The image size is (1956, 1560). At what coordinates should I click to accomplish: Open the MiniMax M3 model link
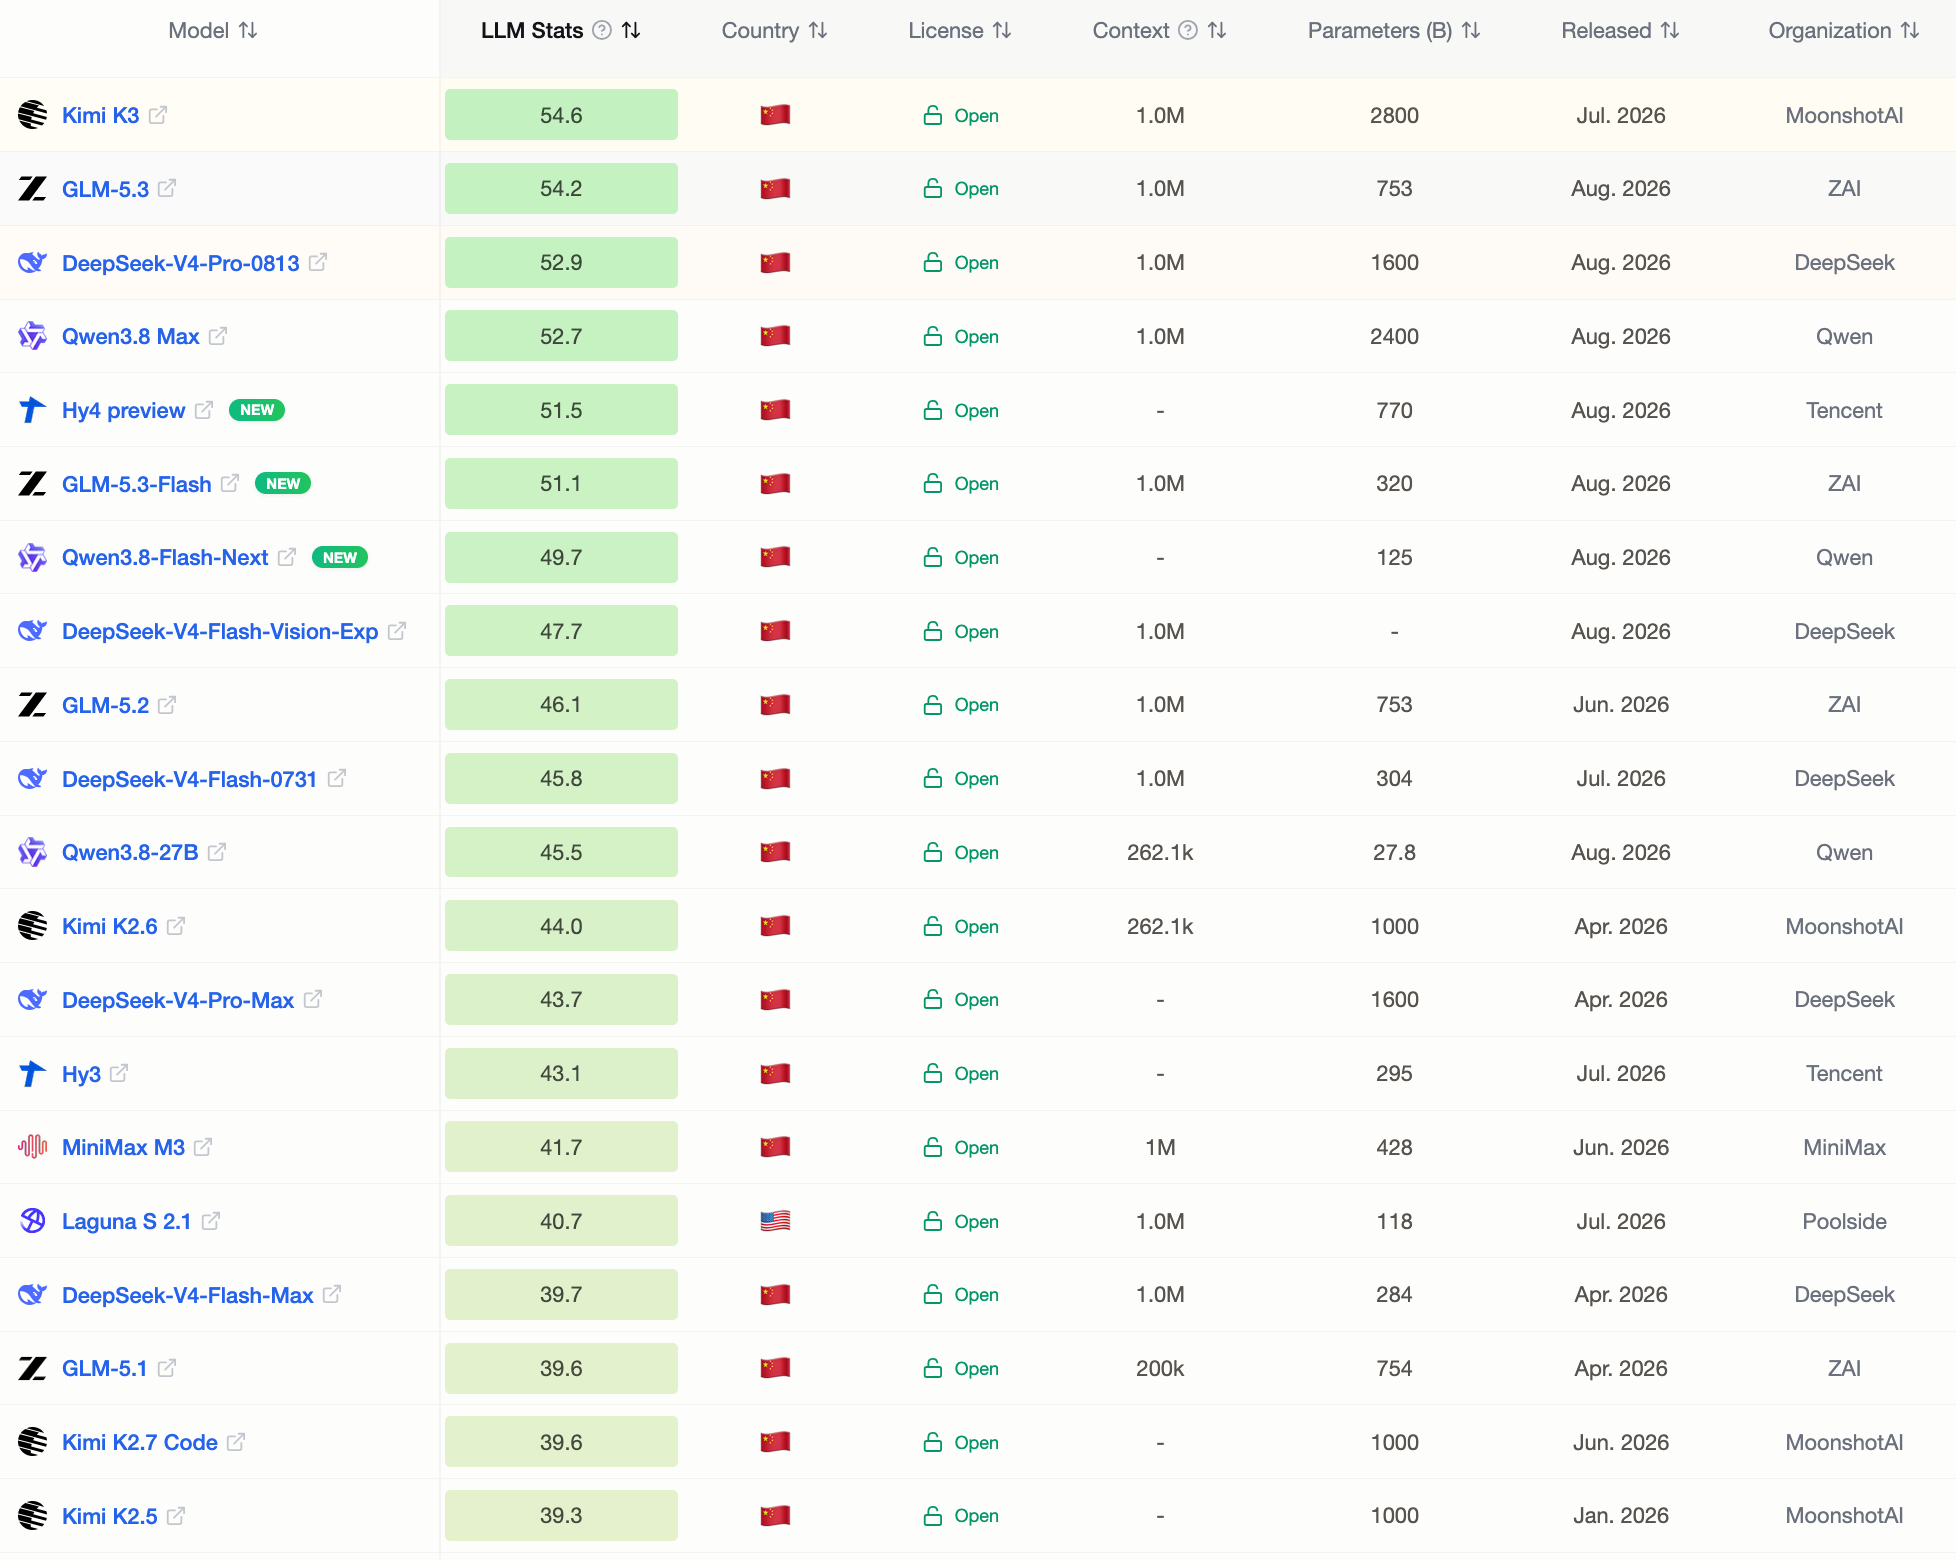coord(124,1147)
